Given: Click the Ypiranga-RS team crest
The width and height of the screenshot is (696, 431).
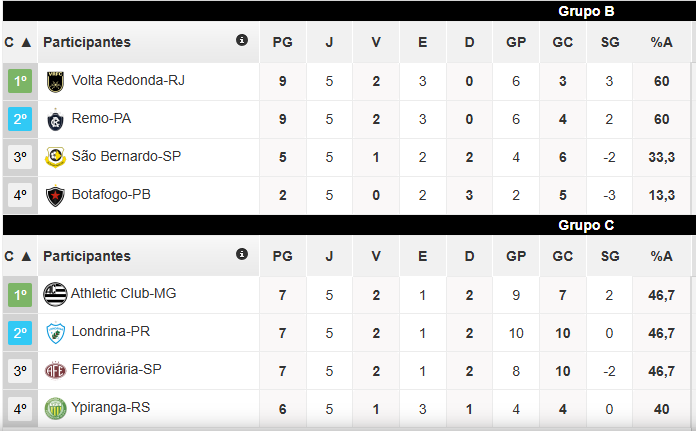Looking at the screenshot, I should pyautogui.click(x=55, y=408).
